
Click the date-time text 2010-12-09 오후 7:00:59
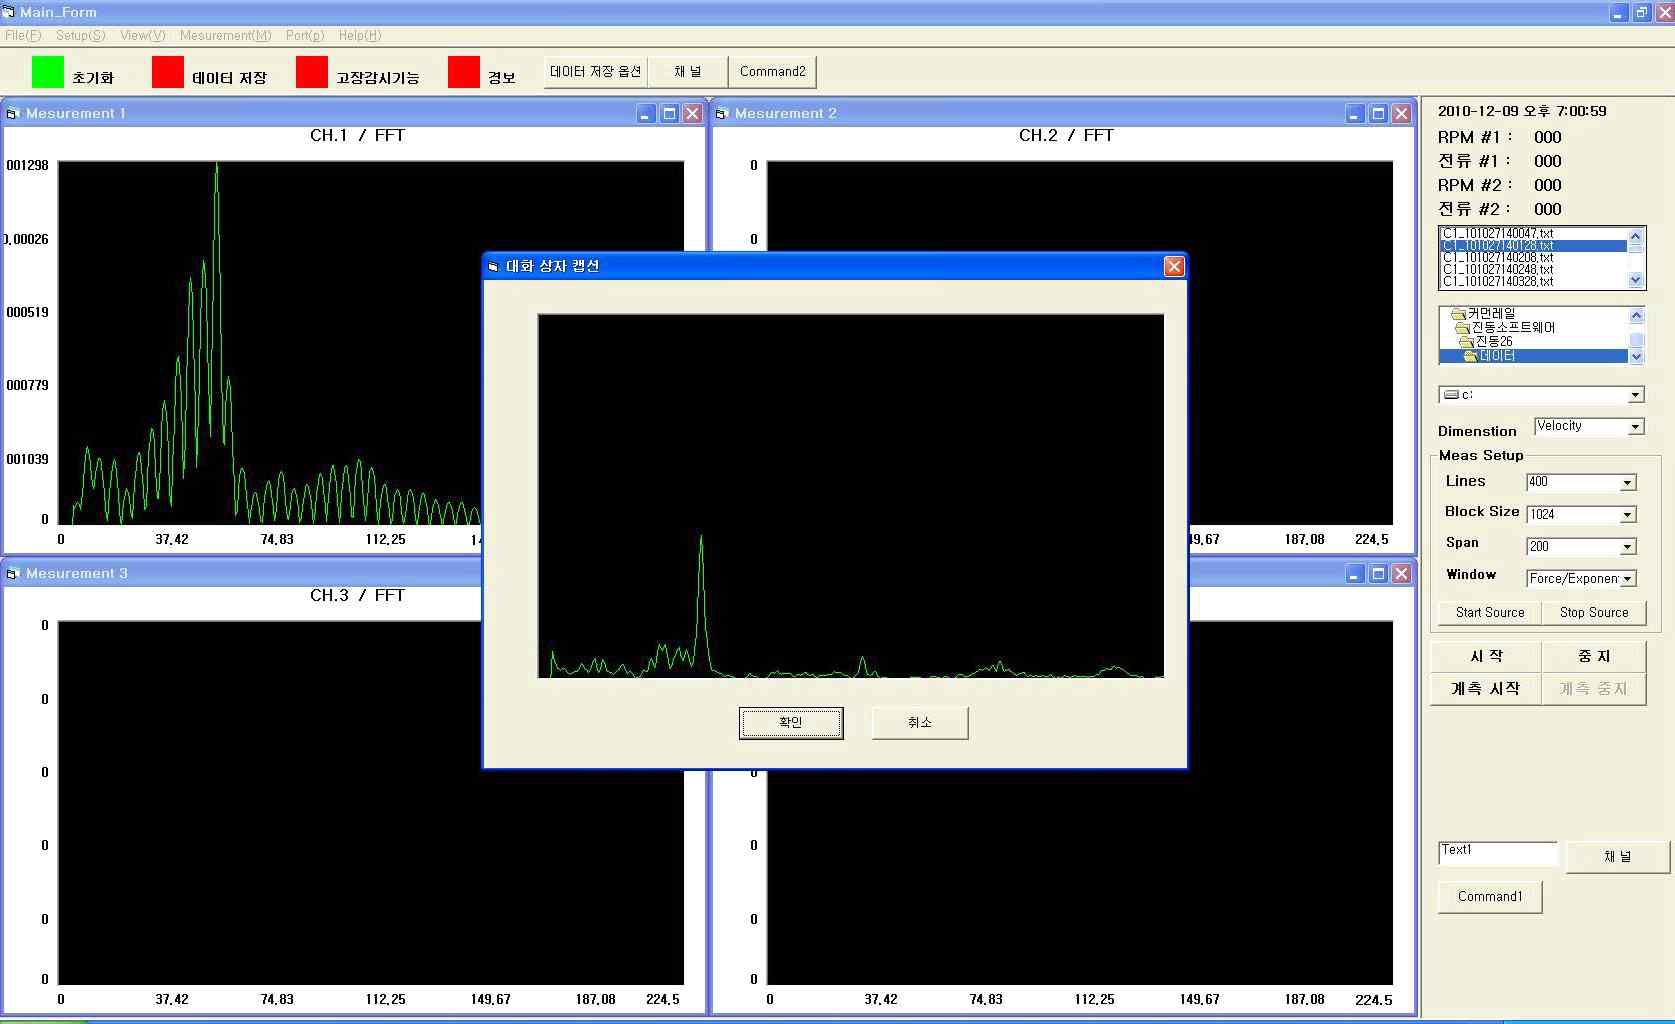pos(1522,111)
